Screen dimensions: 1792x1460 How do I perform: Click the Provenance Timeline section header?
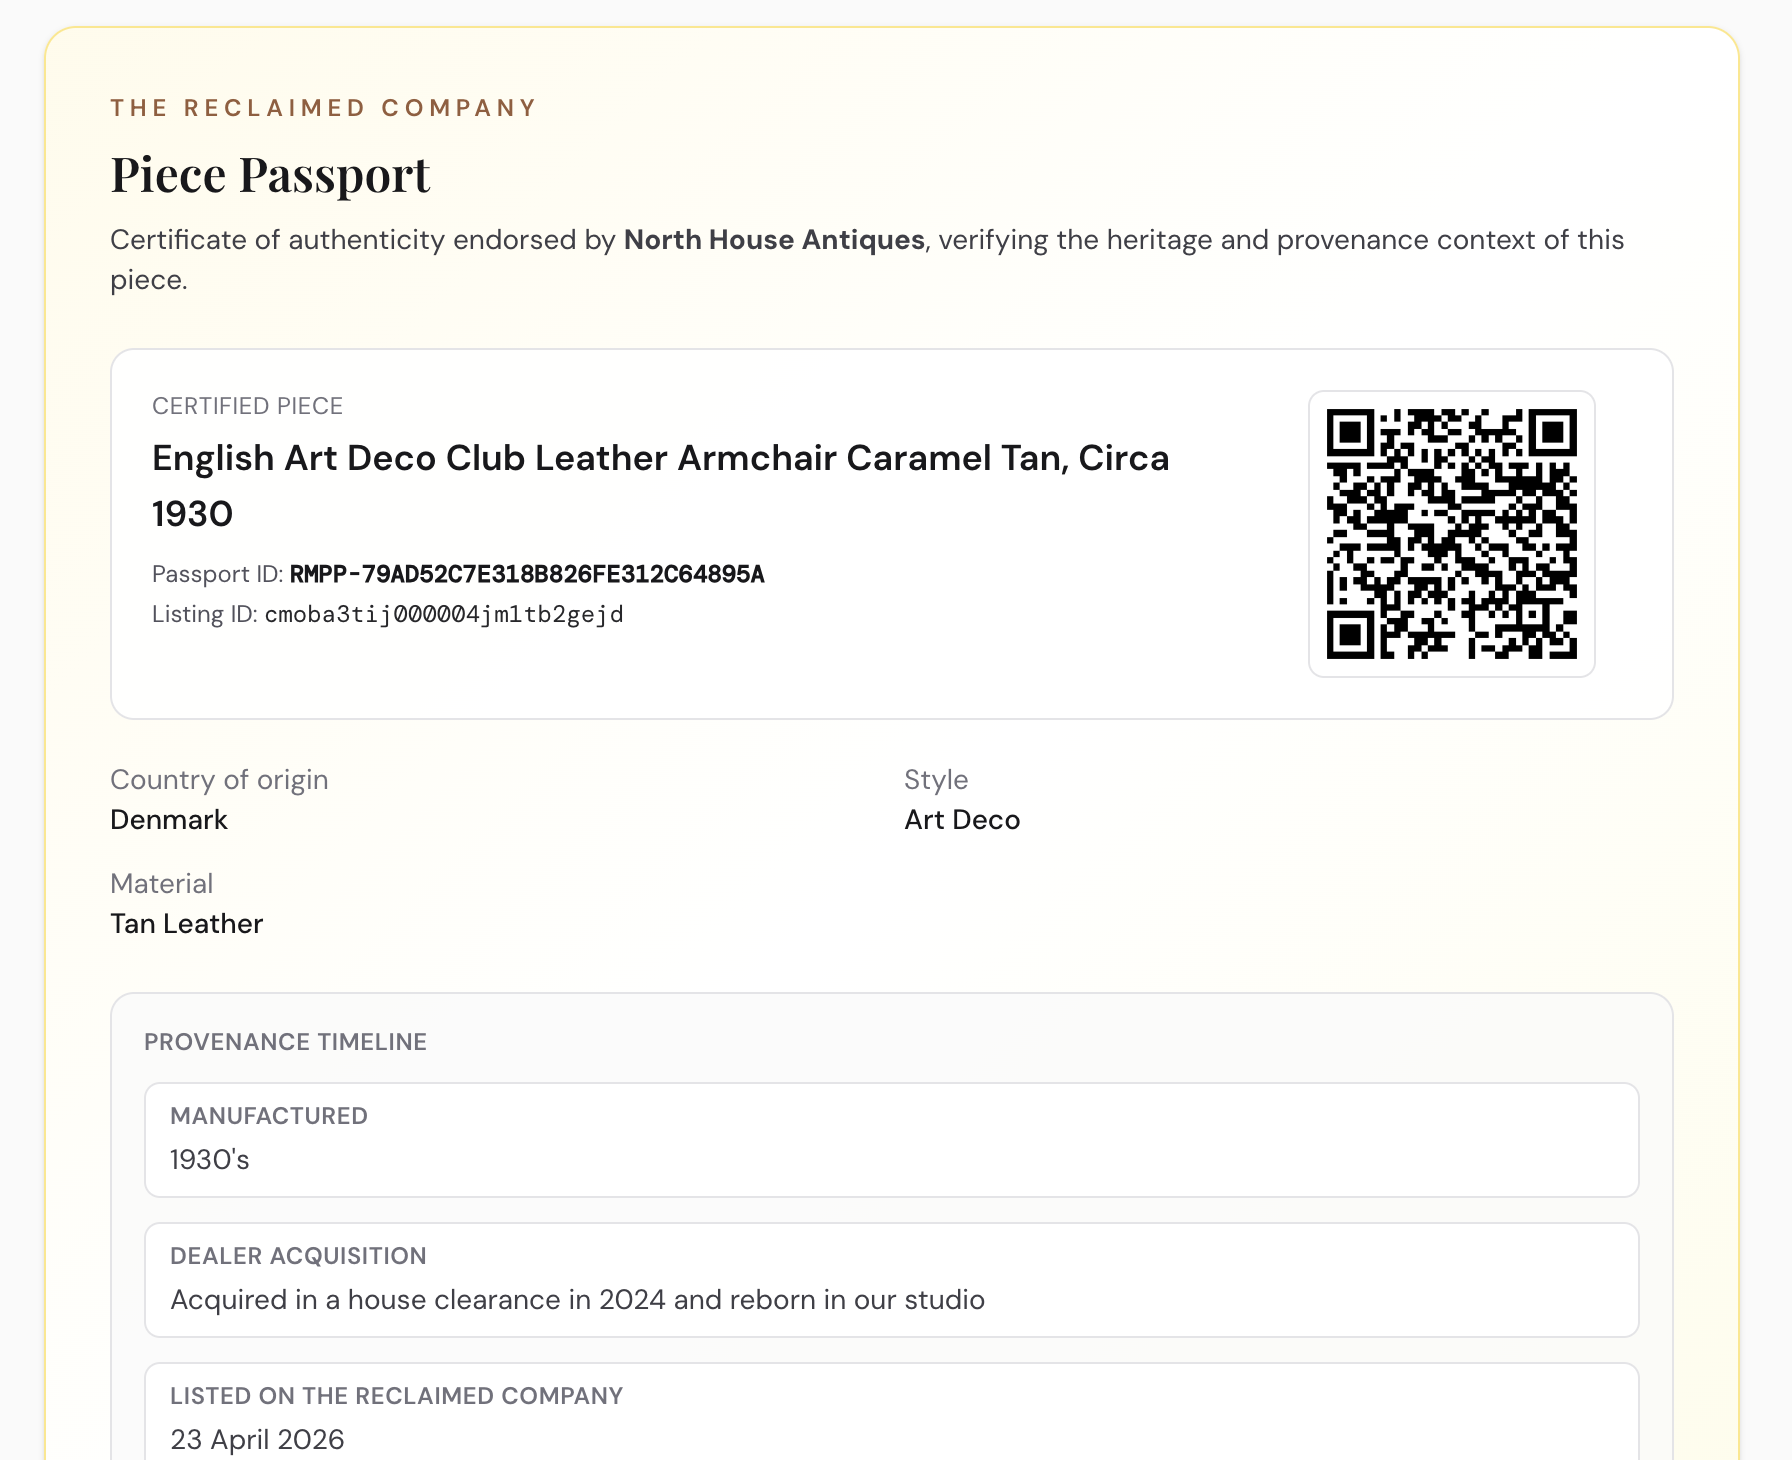point(285,1042)
